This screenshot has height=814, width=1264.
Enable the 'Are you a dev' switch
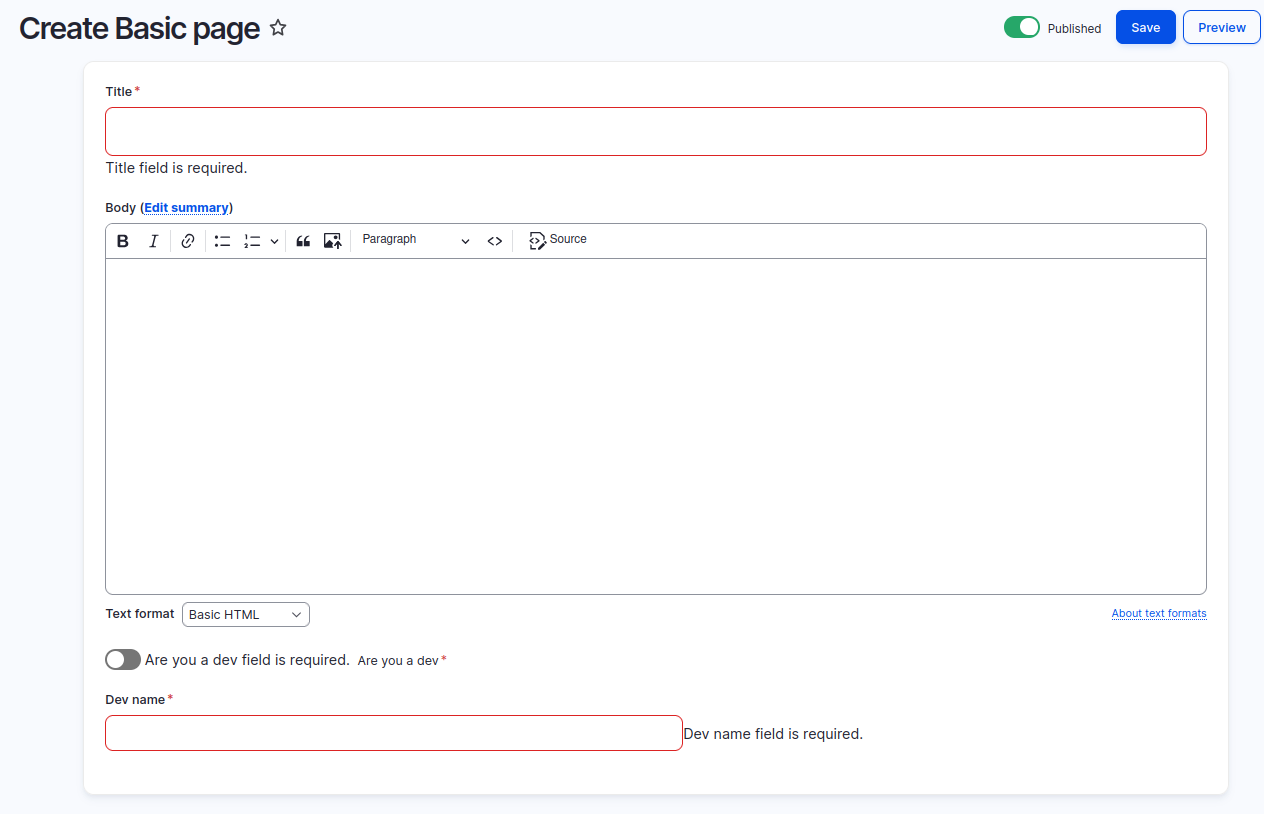(123, 660)
